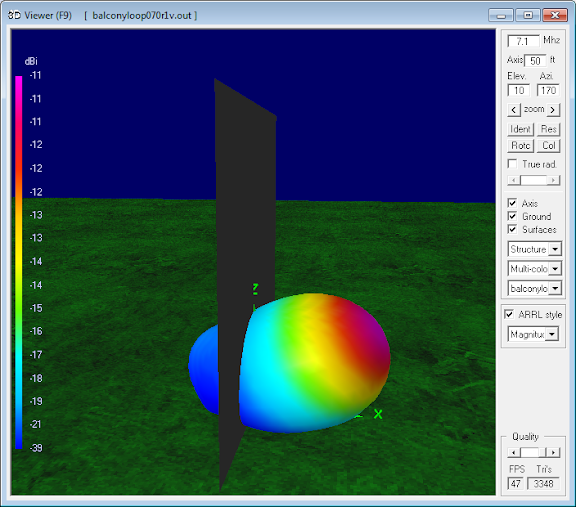
Task: Click the Tri's value field showing 3348
Action: pos(543,483)
